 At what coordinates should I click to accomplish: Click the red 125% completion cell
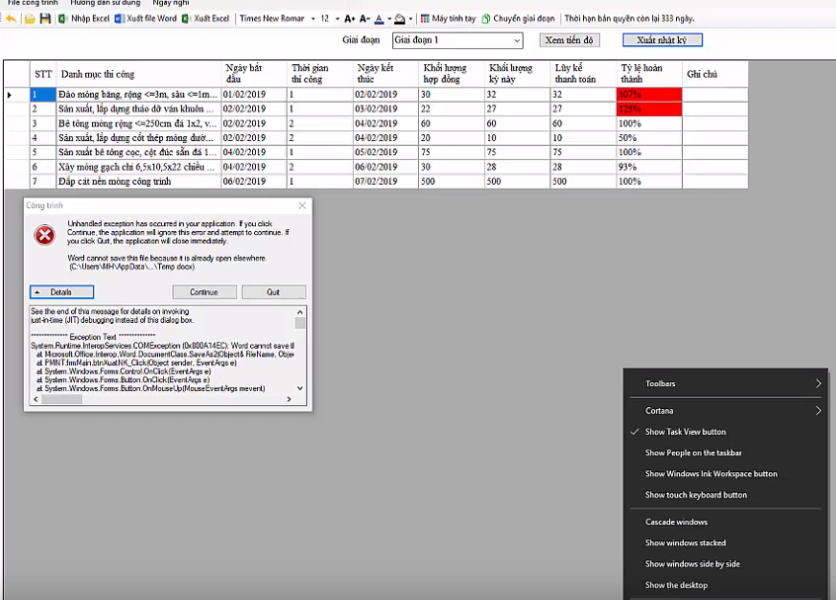point(649,109)
